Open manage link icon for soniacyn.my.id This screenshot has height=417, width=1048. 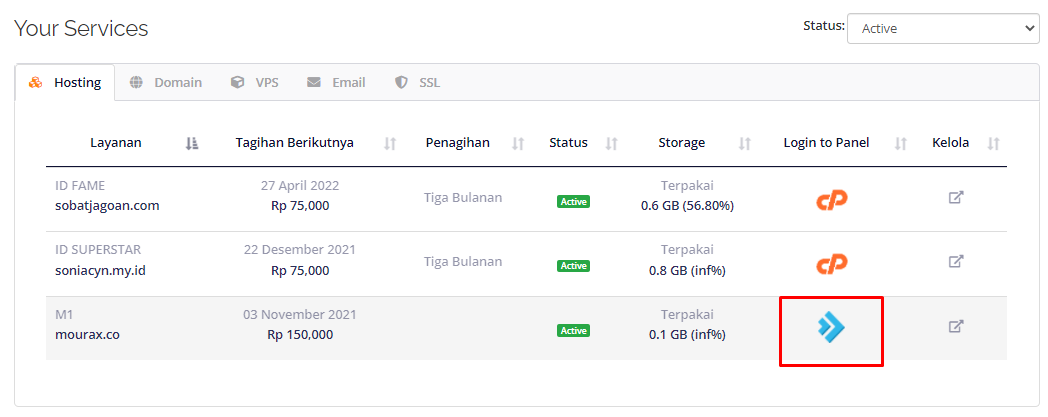click(956, 261)
